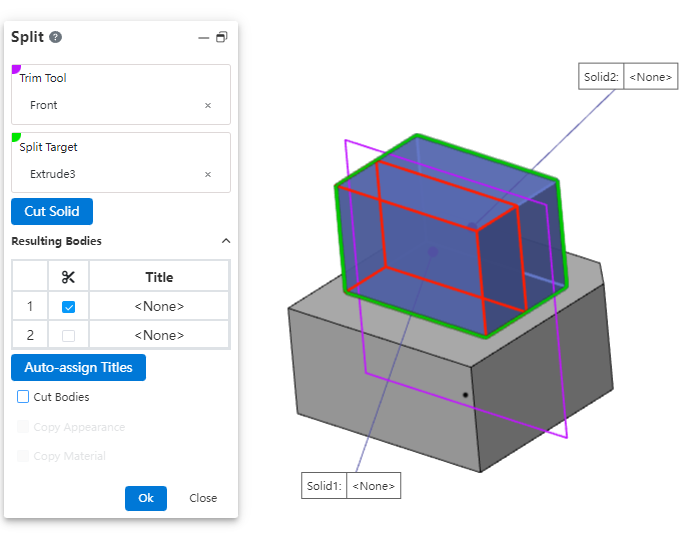
Task: Click the help question mark icon beside Split
Action: coord(56,37)
